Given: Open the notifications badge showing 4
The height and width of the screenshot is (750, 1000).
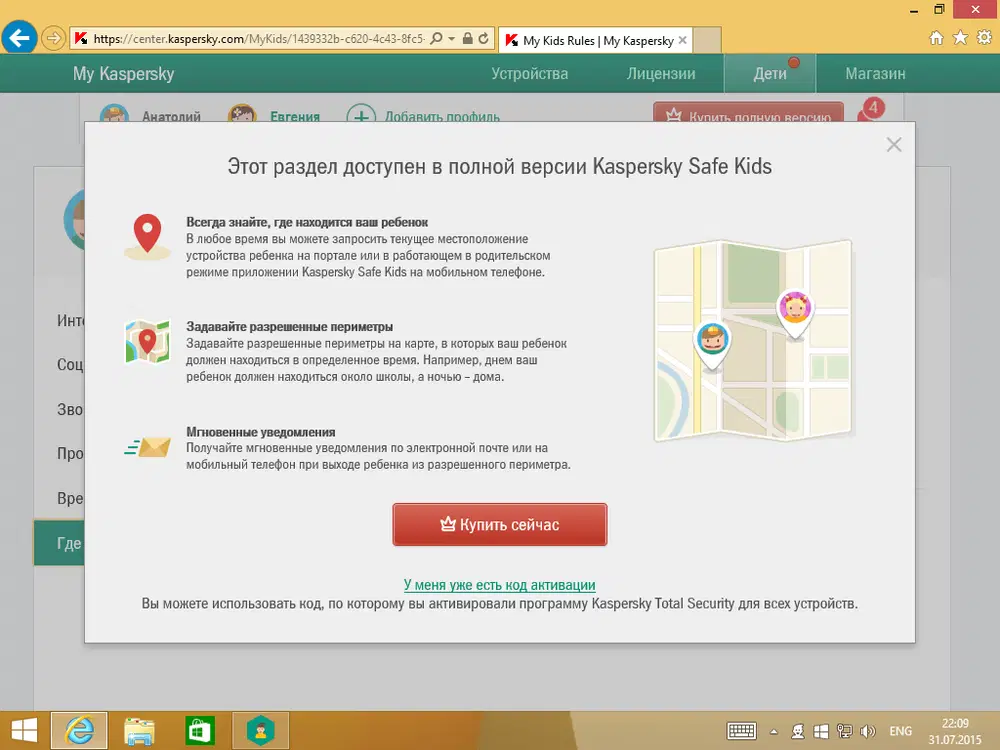Looking at the screenshot, I should [x=872, y=109].
